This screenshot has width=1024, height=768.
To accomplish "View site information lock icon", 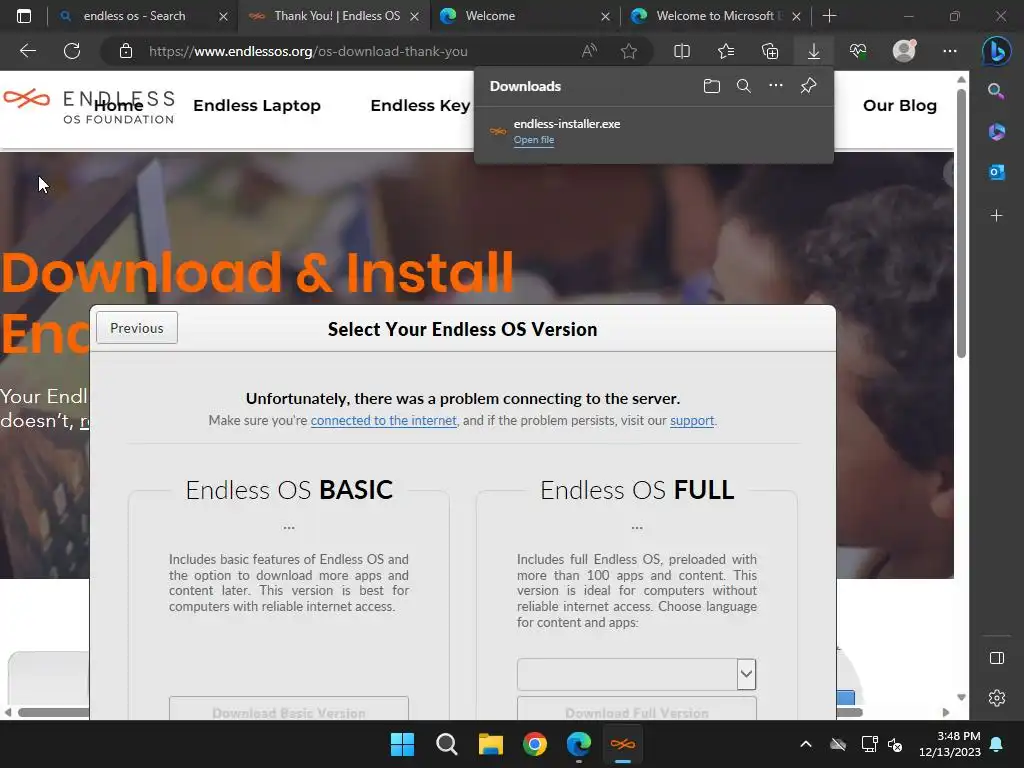I will [126, 51].
